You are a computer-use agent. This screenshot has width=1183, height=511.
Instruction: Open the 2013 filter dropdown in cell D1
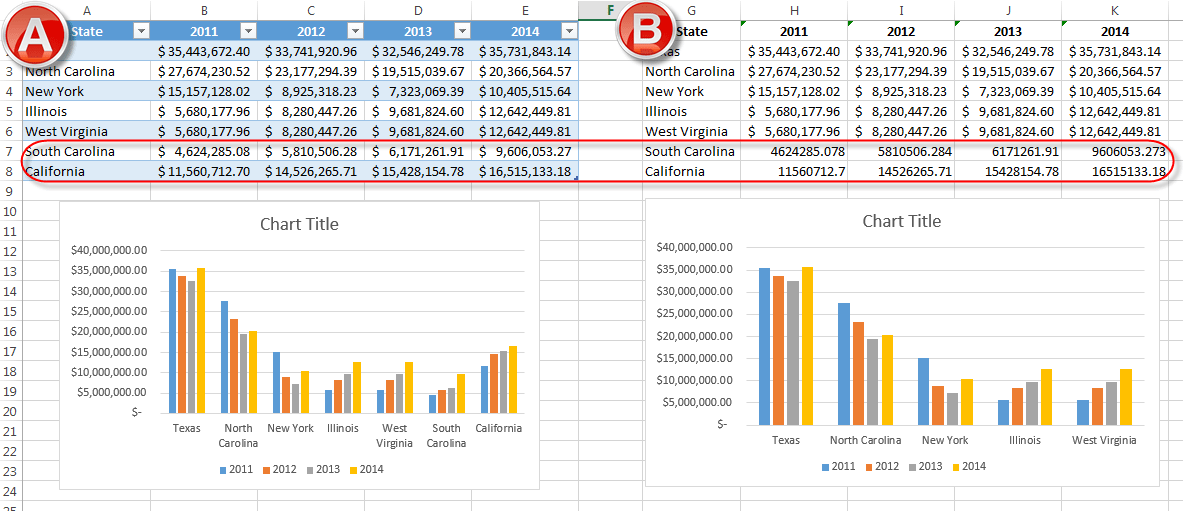pos(462,31)
